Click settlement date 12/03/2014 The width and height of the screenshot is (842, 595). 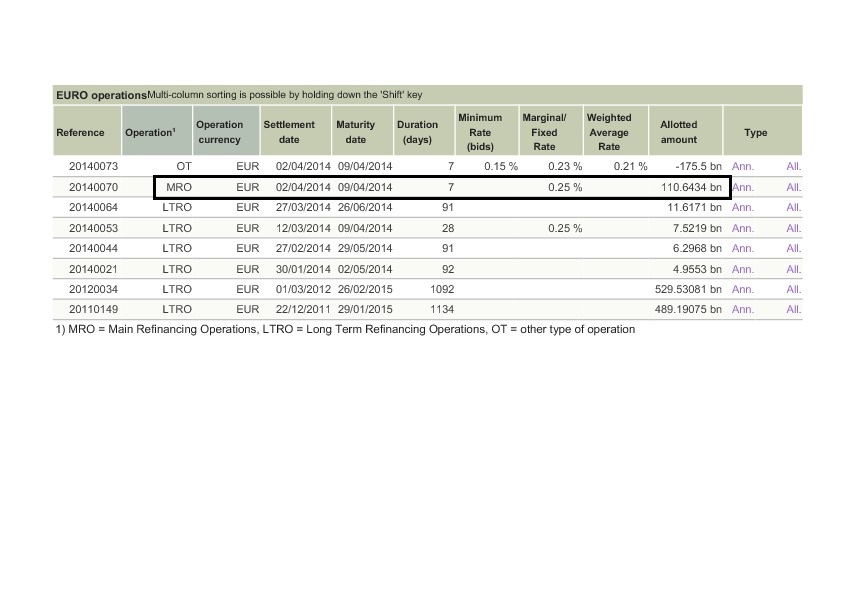303,228
